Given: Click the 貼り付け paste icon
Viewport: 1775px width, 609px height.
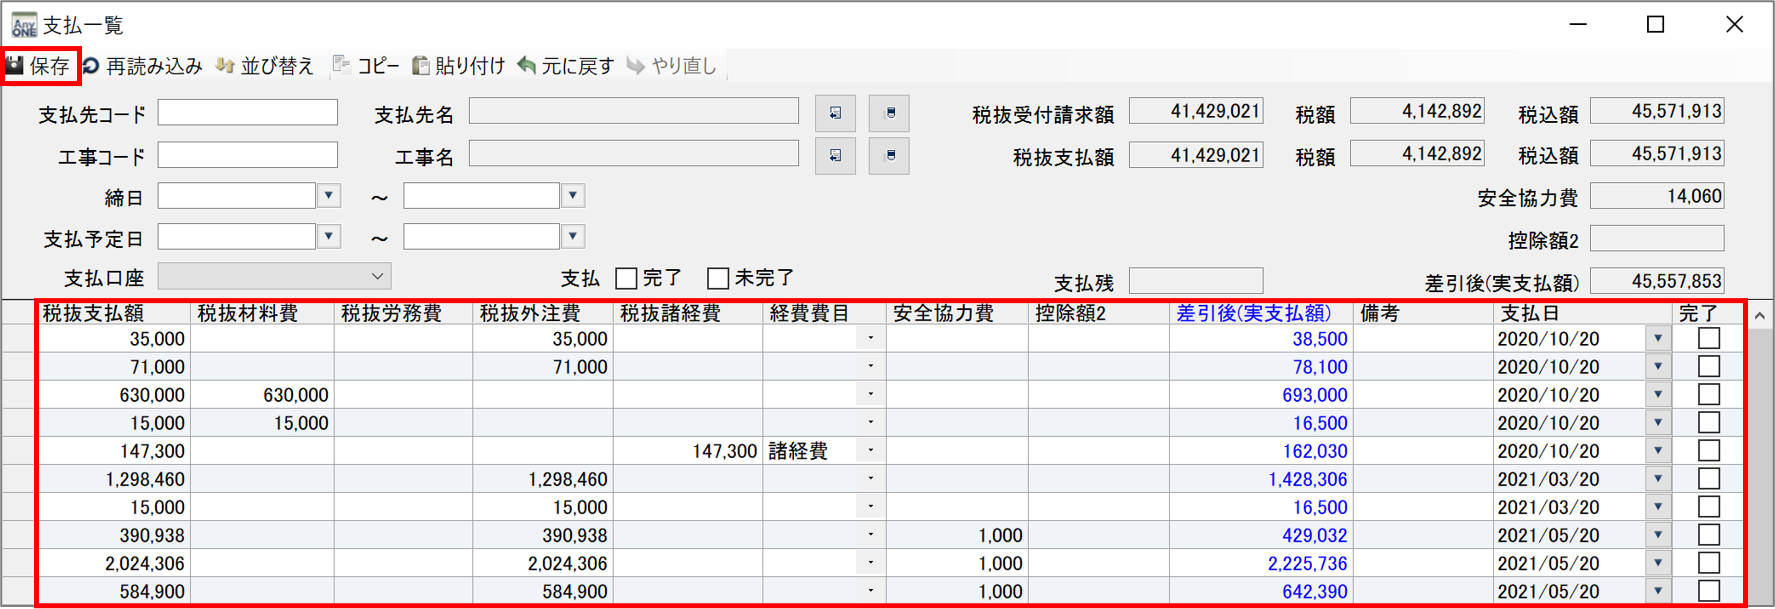Looking at the screenshot, I should [x=422, y=66].
